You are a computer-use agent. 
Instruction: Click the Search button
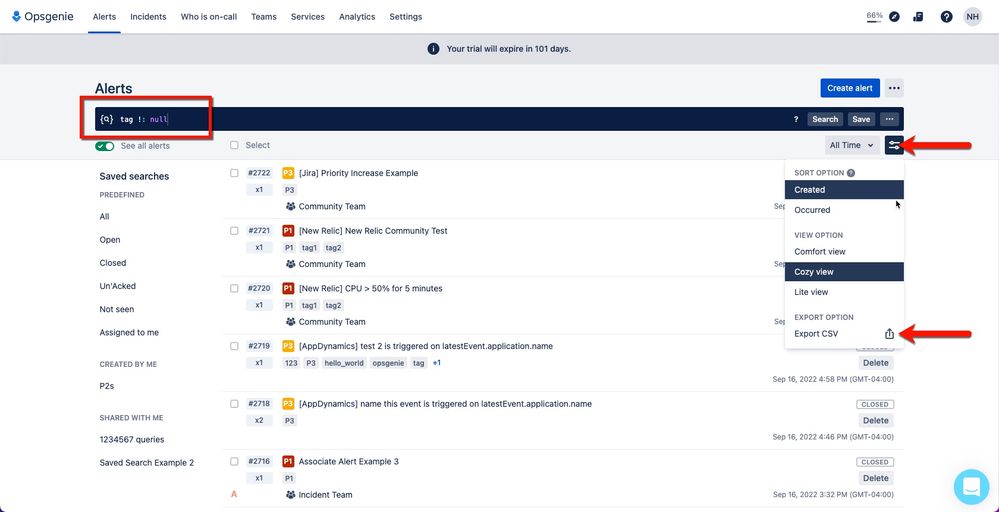[825, 119]
